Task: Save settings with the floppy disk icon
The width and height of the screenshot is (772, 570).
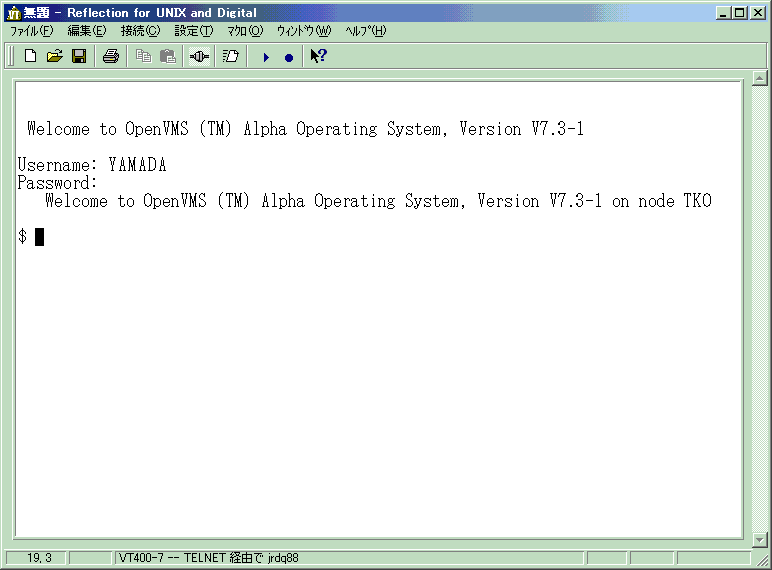Action: (78, 57)
